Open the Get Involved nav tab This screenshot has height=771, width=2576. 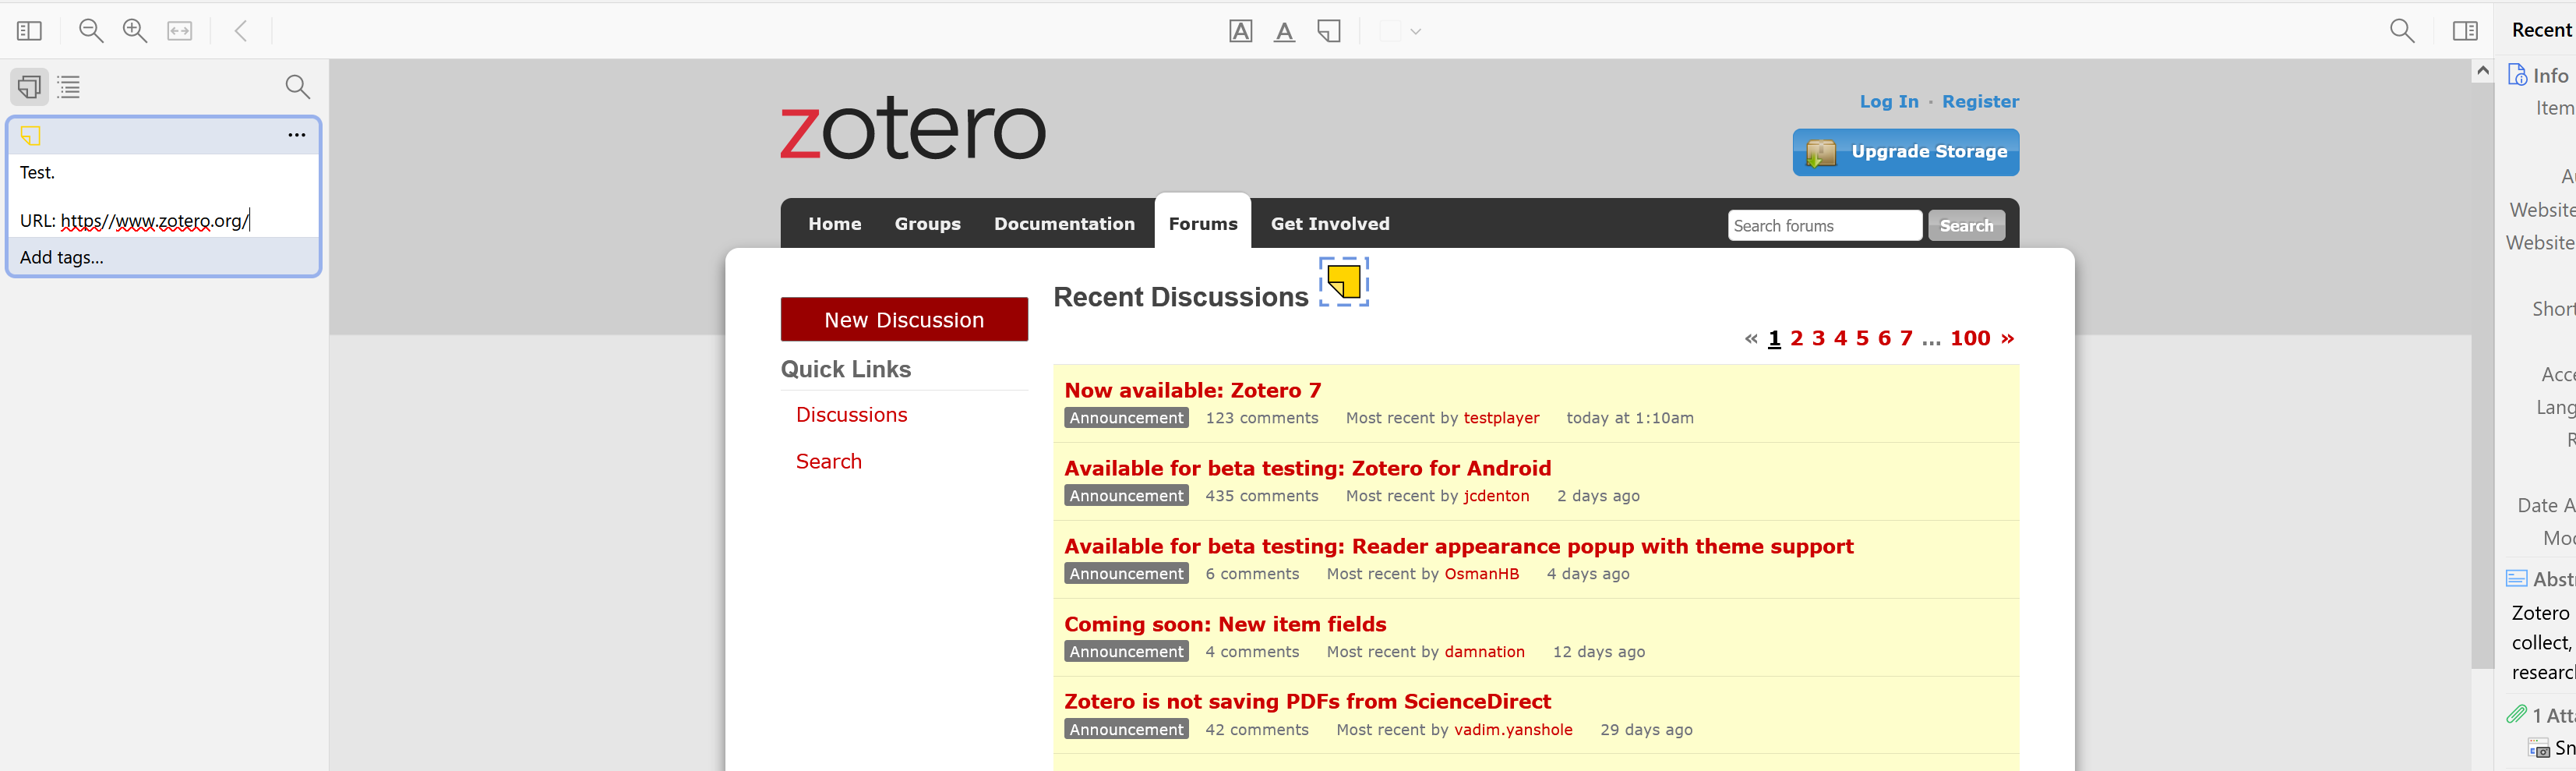1330,224
